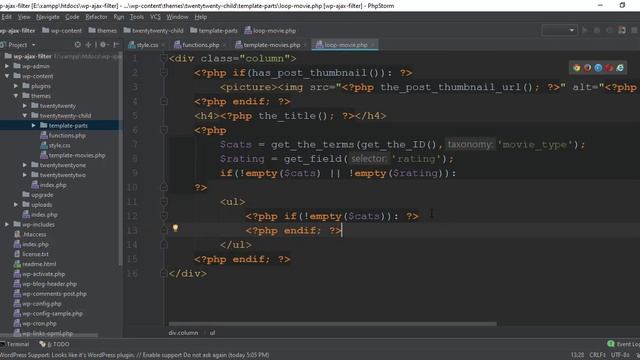Image resolution: width=640 pixels, height=360 pixels.
Task: Click the Debug bug icon in toolbar
Action: click(x=597, y=31)
